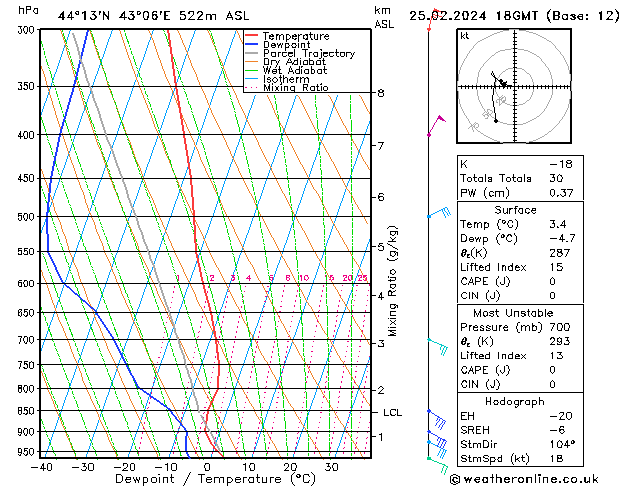Click the lowest cyan wind barb near surface
629x486 pixels.
(438, 460)
